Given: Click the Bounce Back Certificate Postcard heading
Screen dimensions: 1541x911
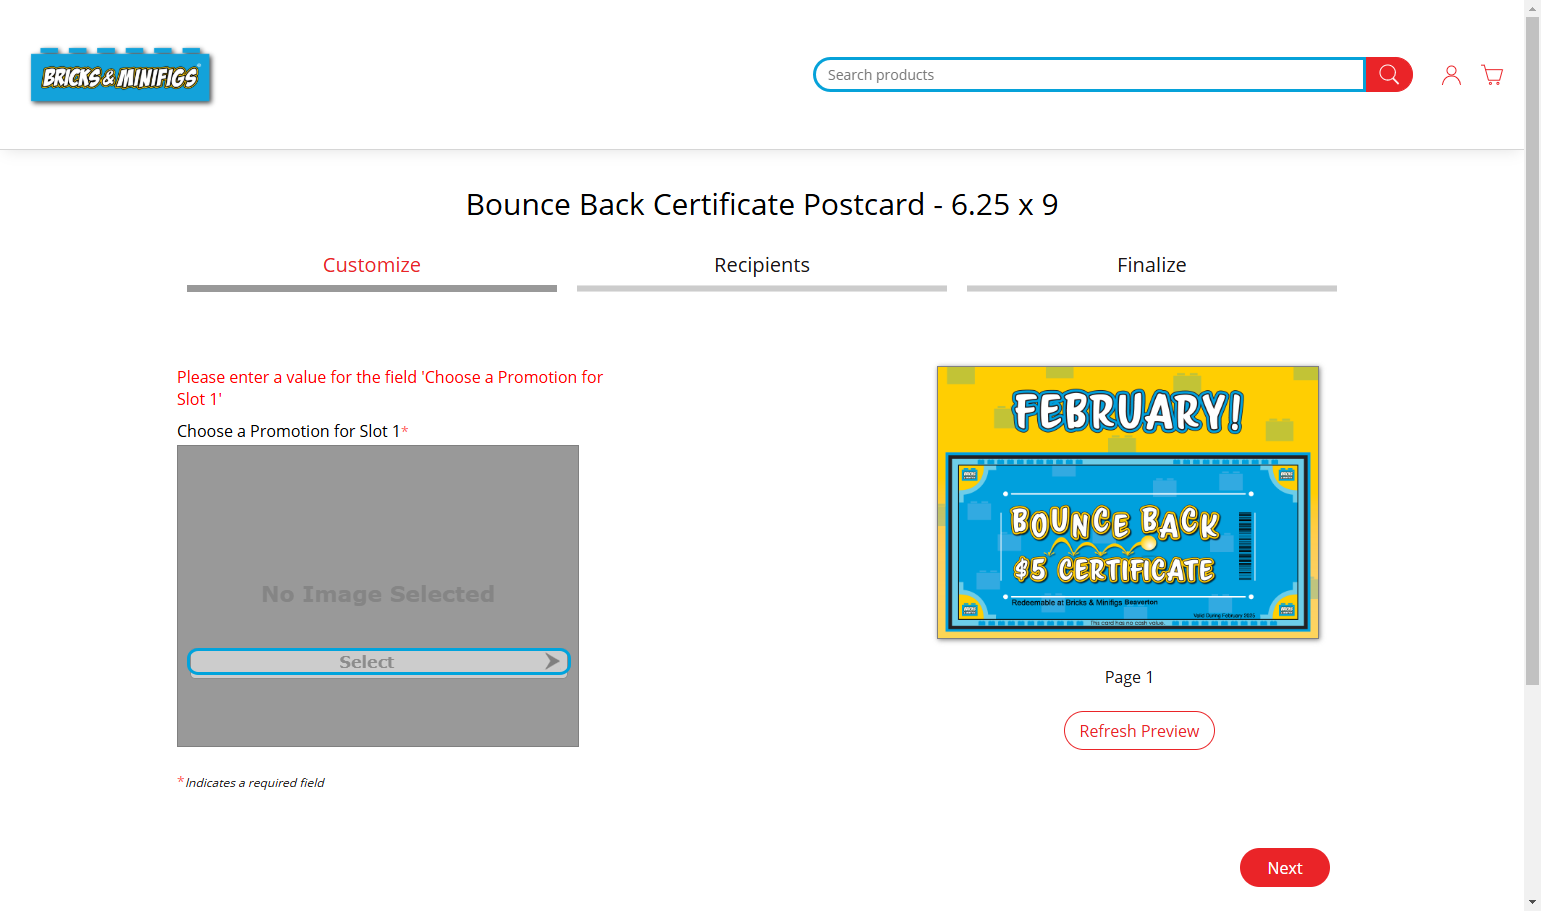Looking at the screenshot, I should (762, 204).
